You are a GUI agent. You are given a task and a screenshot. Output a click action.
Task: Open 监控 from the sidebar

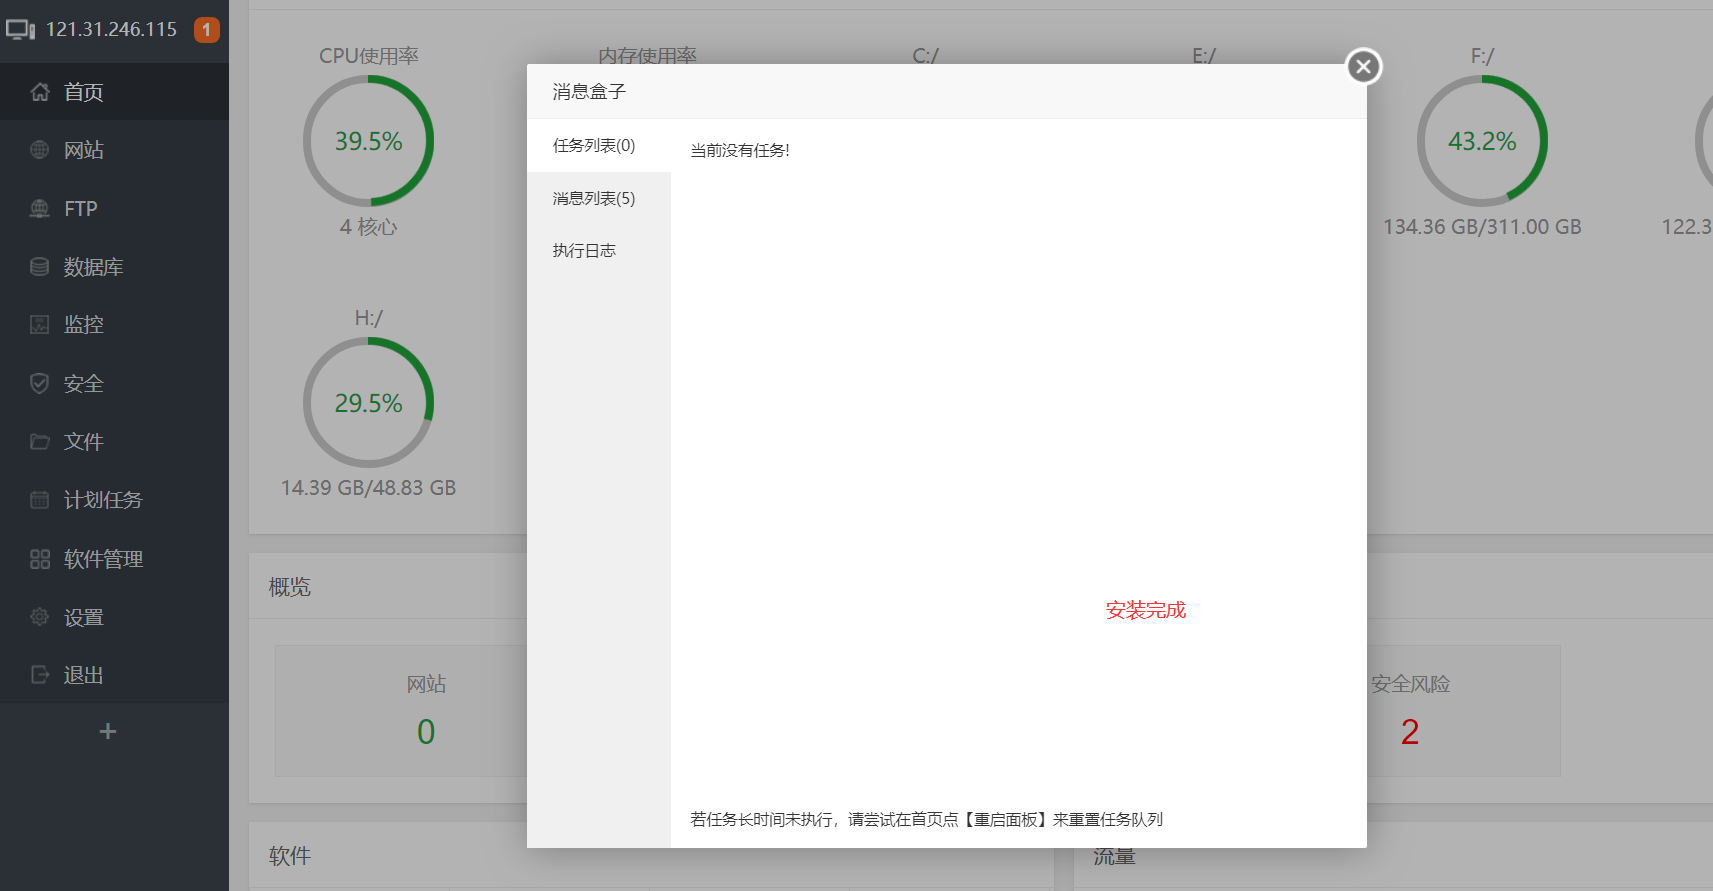tap(114, 325)
